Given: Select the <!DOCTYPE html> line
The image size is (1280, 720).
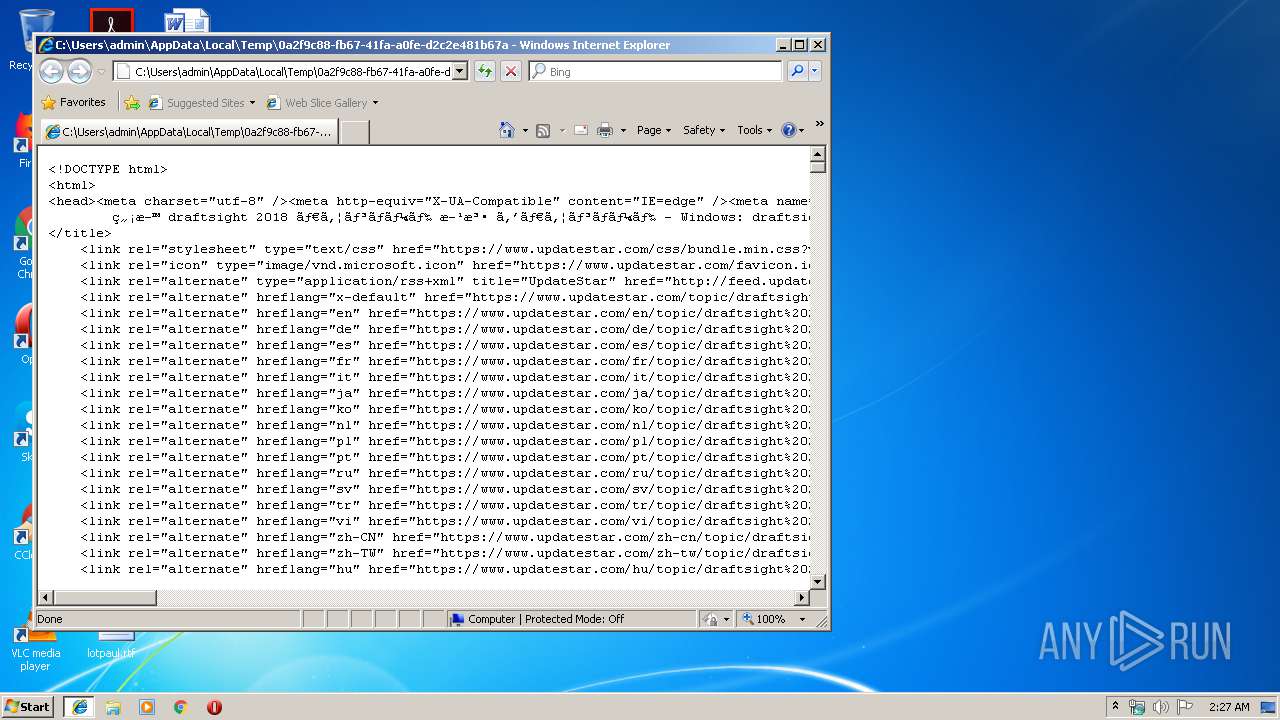Looking at the screenshot, I should pyautogui.click(x=108, y=169).
